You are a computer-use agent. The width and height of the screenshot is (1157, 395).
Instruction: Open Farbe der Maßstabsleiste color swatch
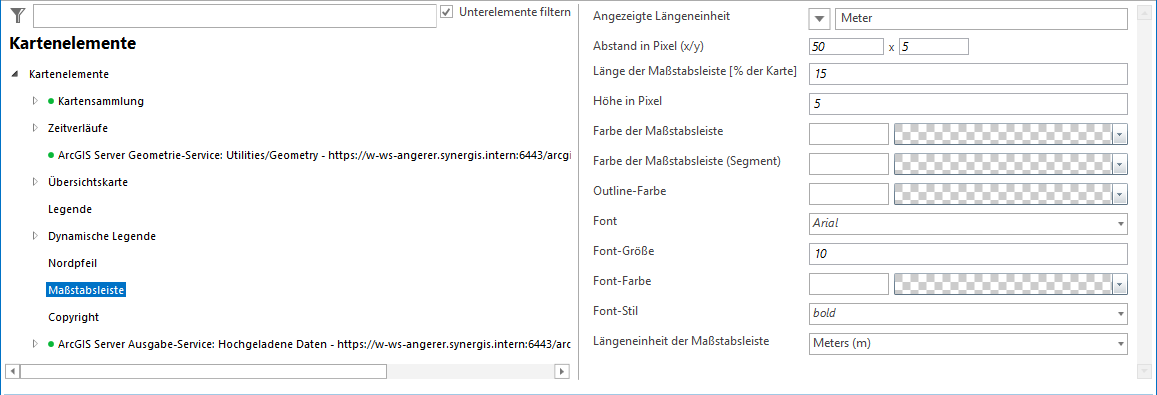[x=1003, y=134]
